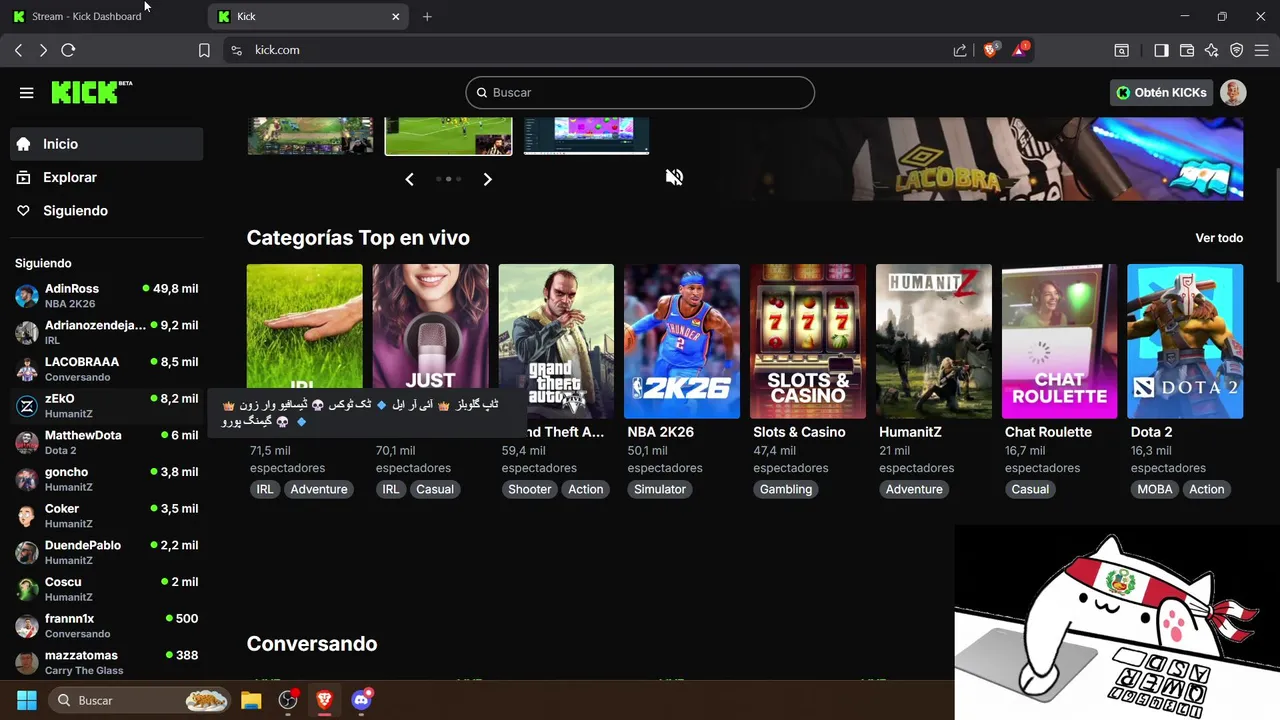1280x720 pixels.
Task: Switch to the Kick tab
Action: coord(309,16)
